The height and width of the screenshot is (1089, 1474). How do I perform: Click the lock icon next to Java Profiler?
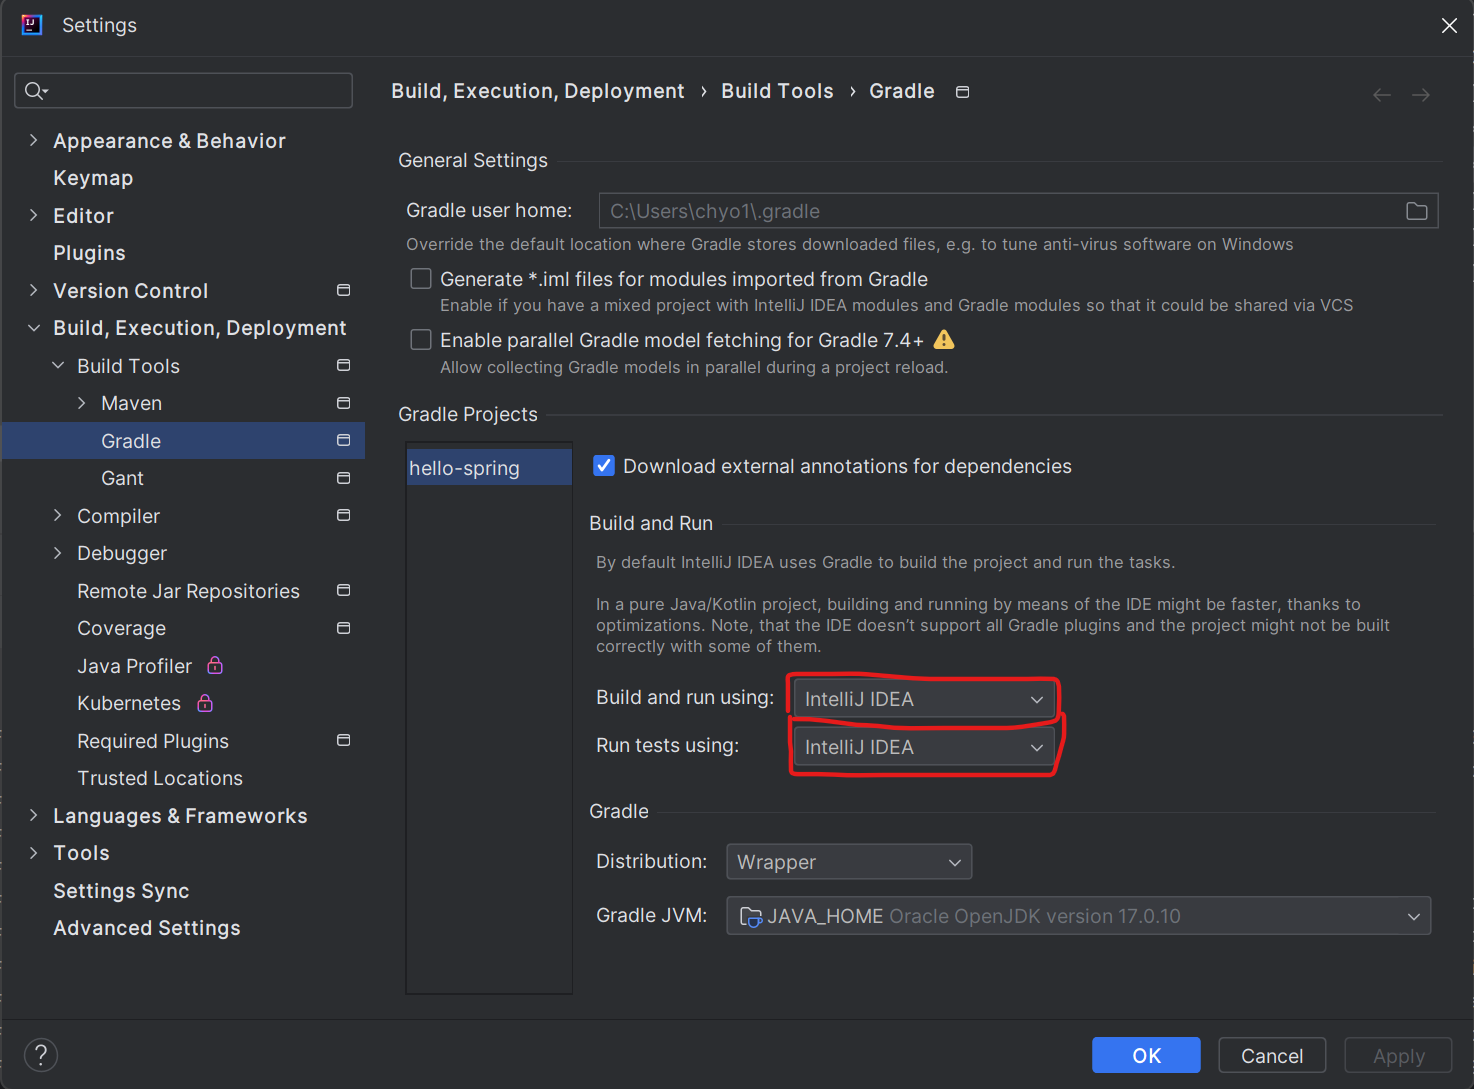coord(215,665)
